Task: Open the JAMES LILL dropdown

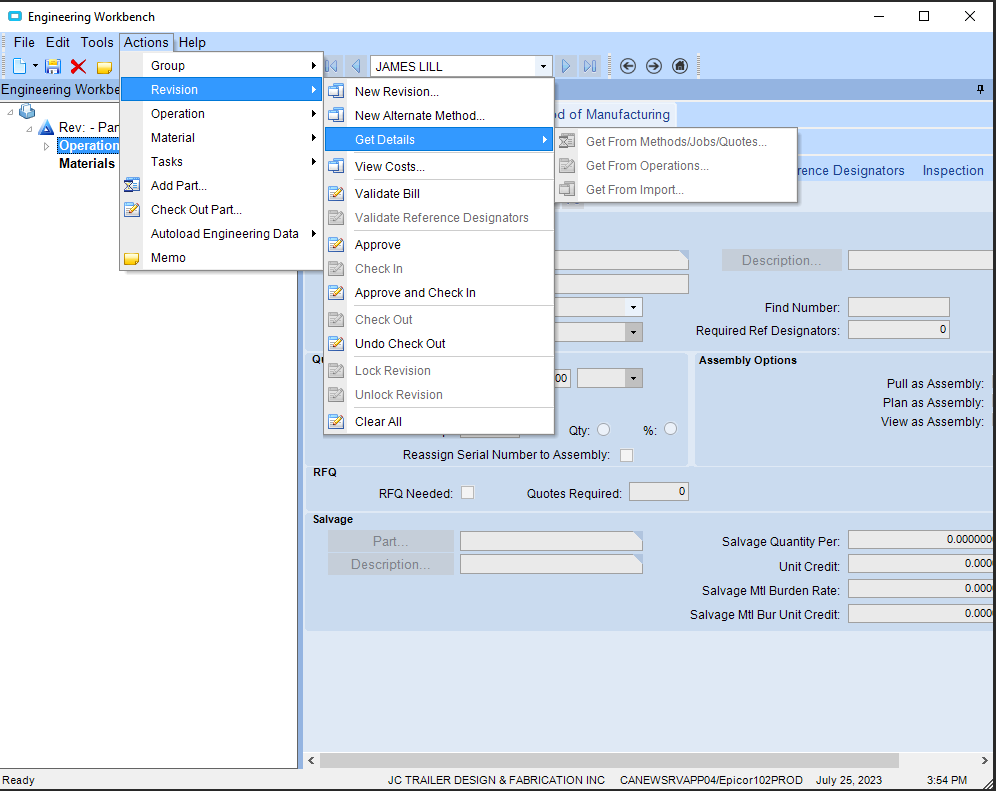Action: 544,66
